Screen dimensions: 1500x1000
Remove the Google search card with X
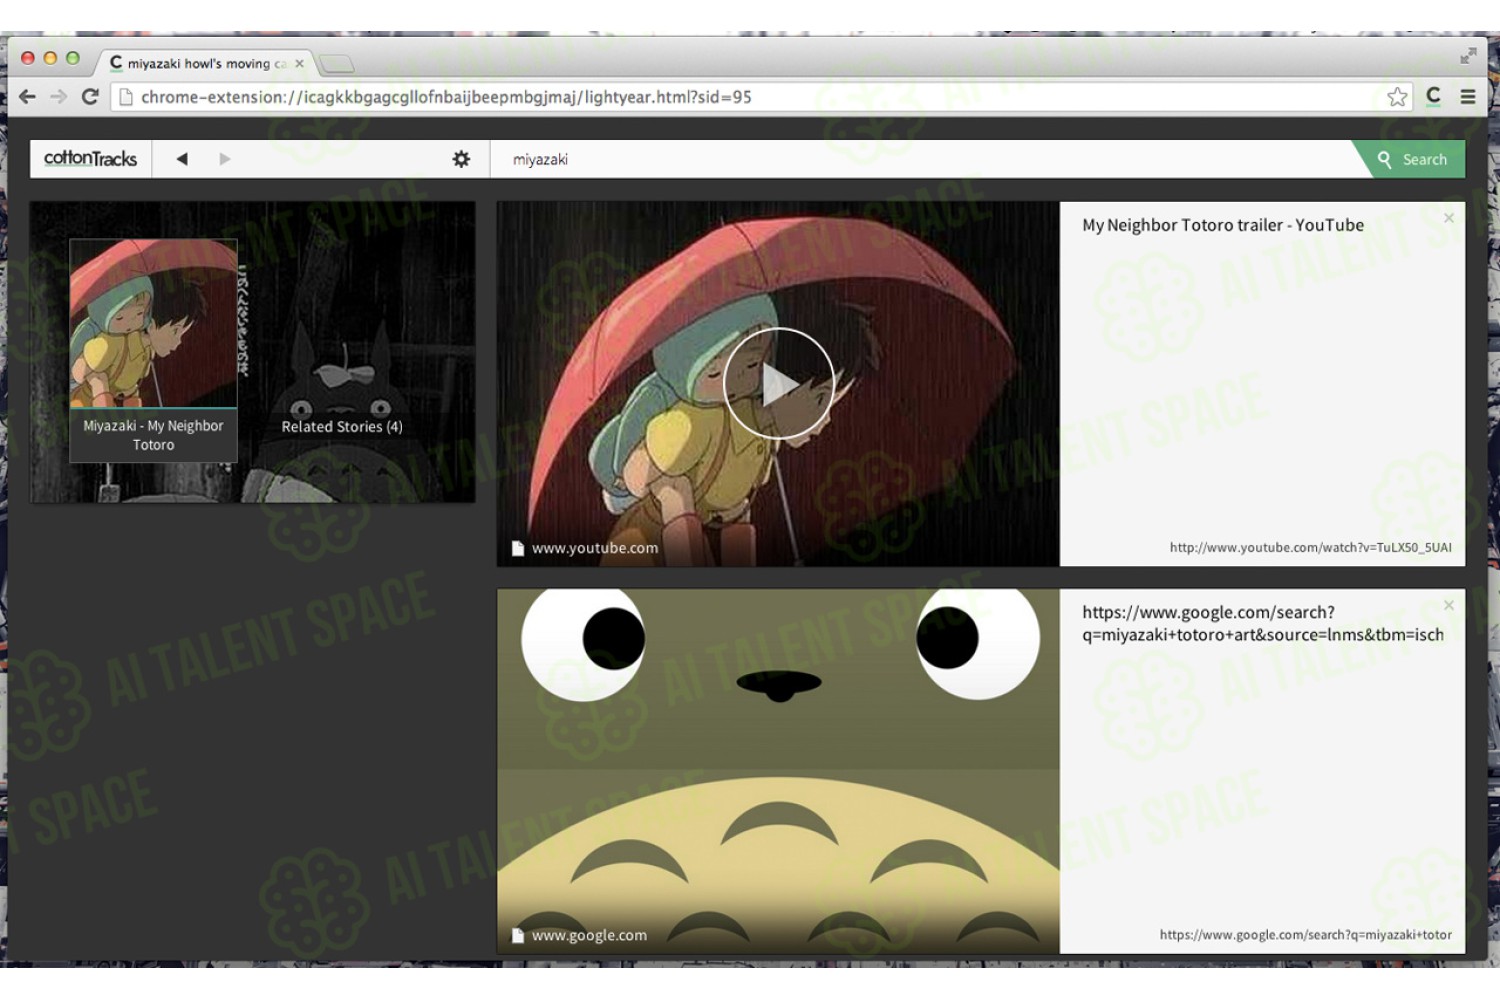(1449, 605)
